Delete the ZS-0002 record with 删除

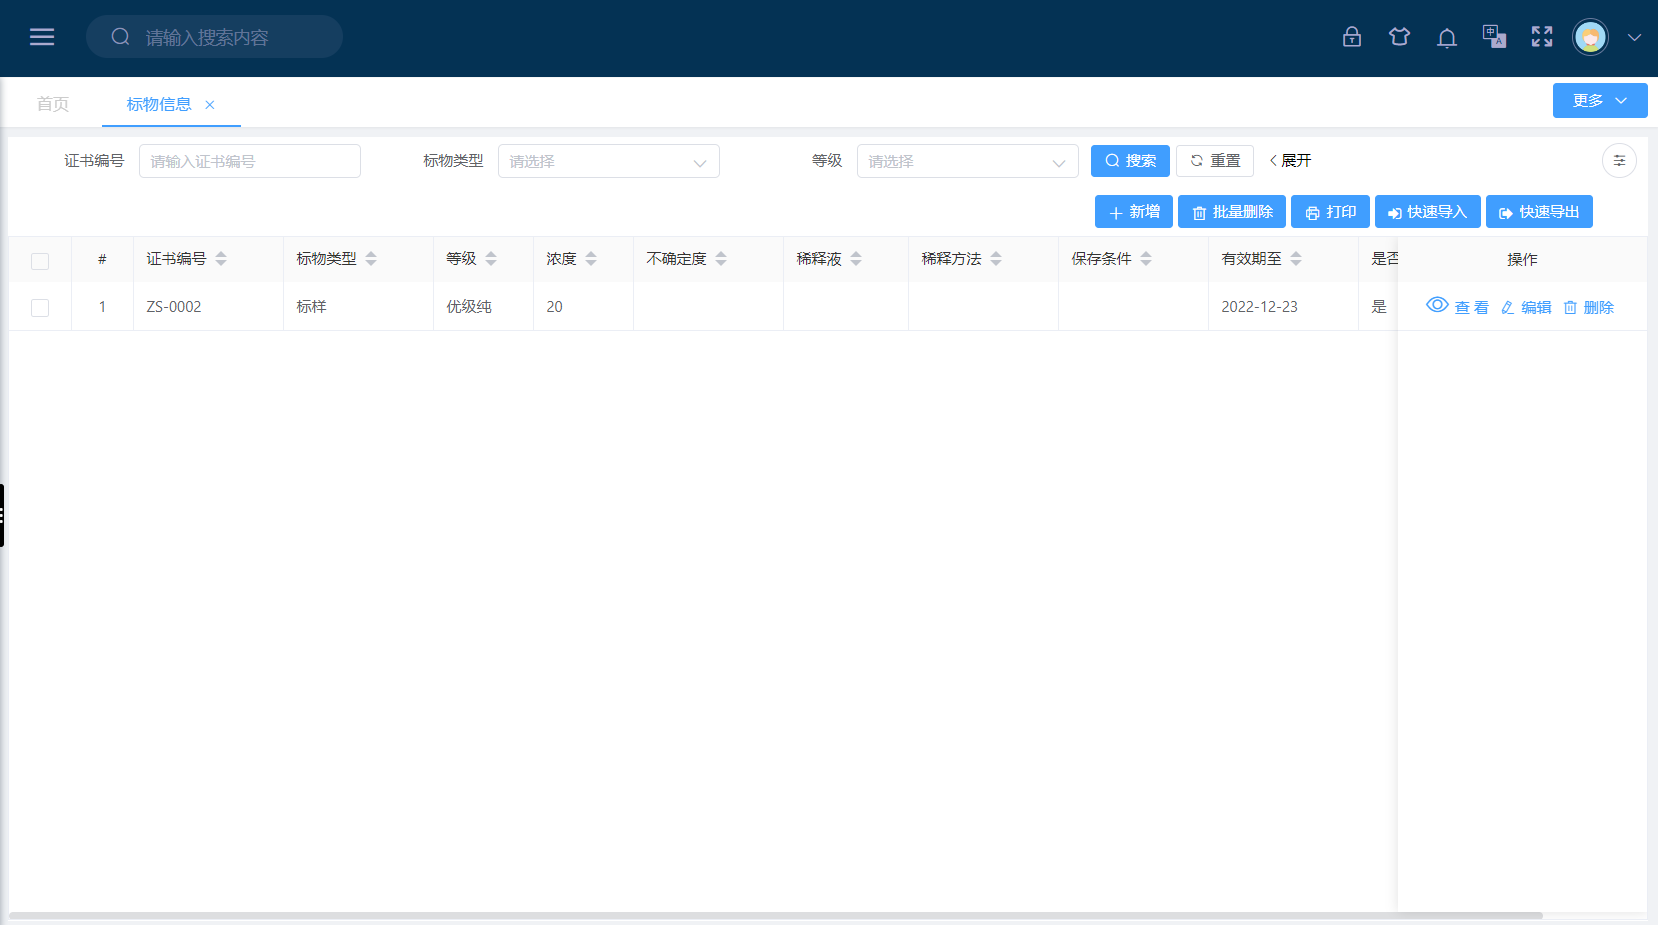coord(1588,307)
